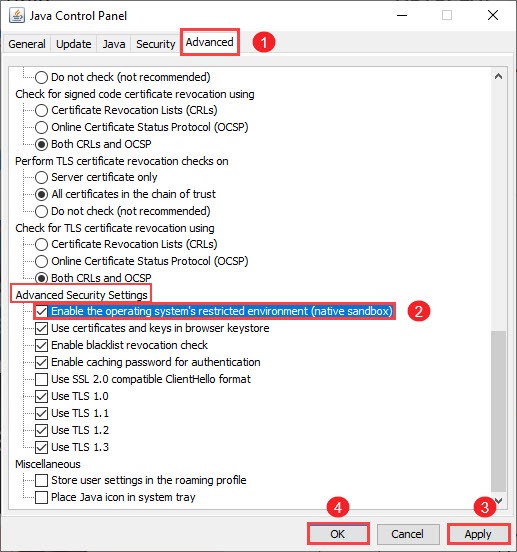The height and width of the screenshot is (552, 517).
Task: Click 'Check for signed code certificate revocation using'
Action: 135,94
